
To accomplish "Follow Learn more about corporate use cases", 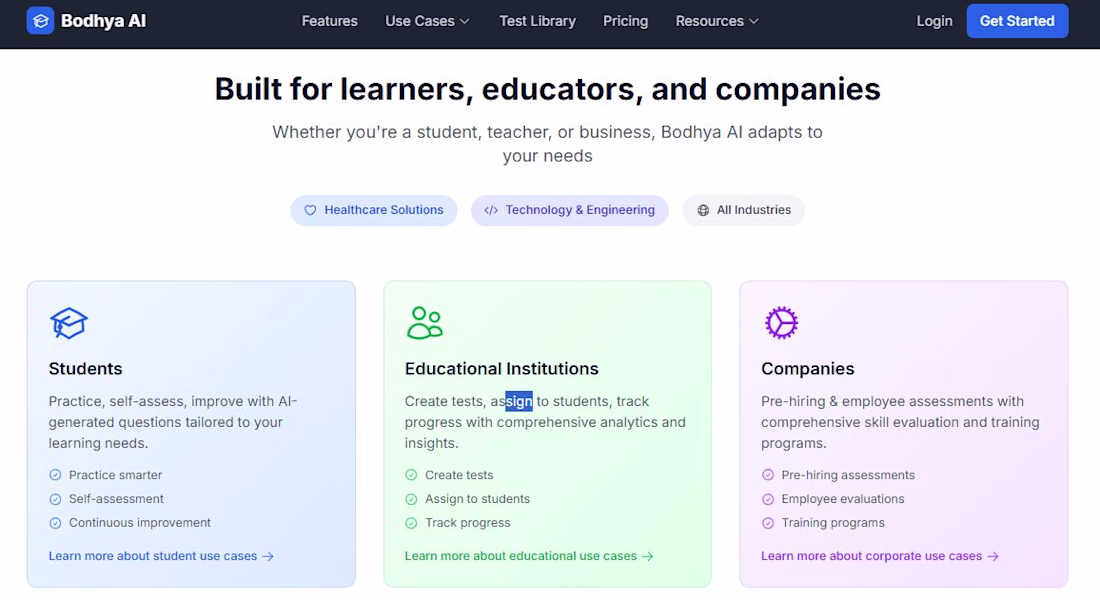I will click(879, 556).
